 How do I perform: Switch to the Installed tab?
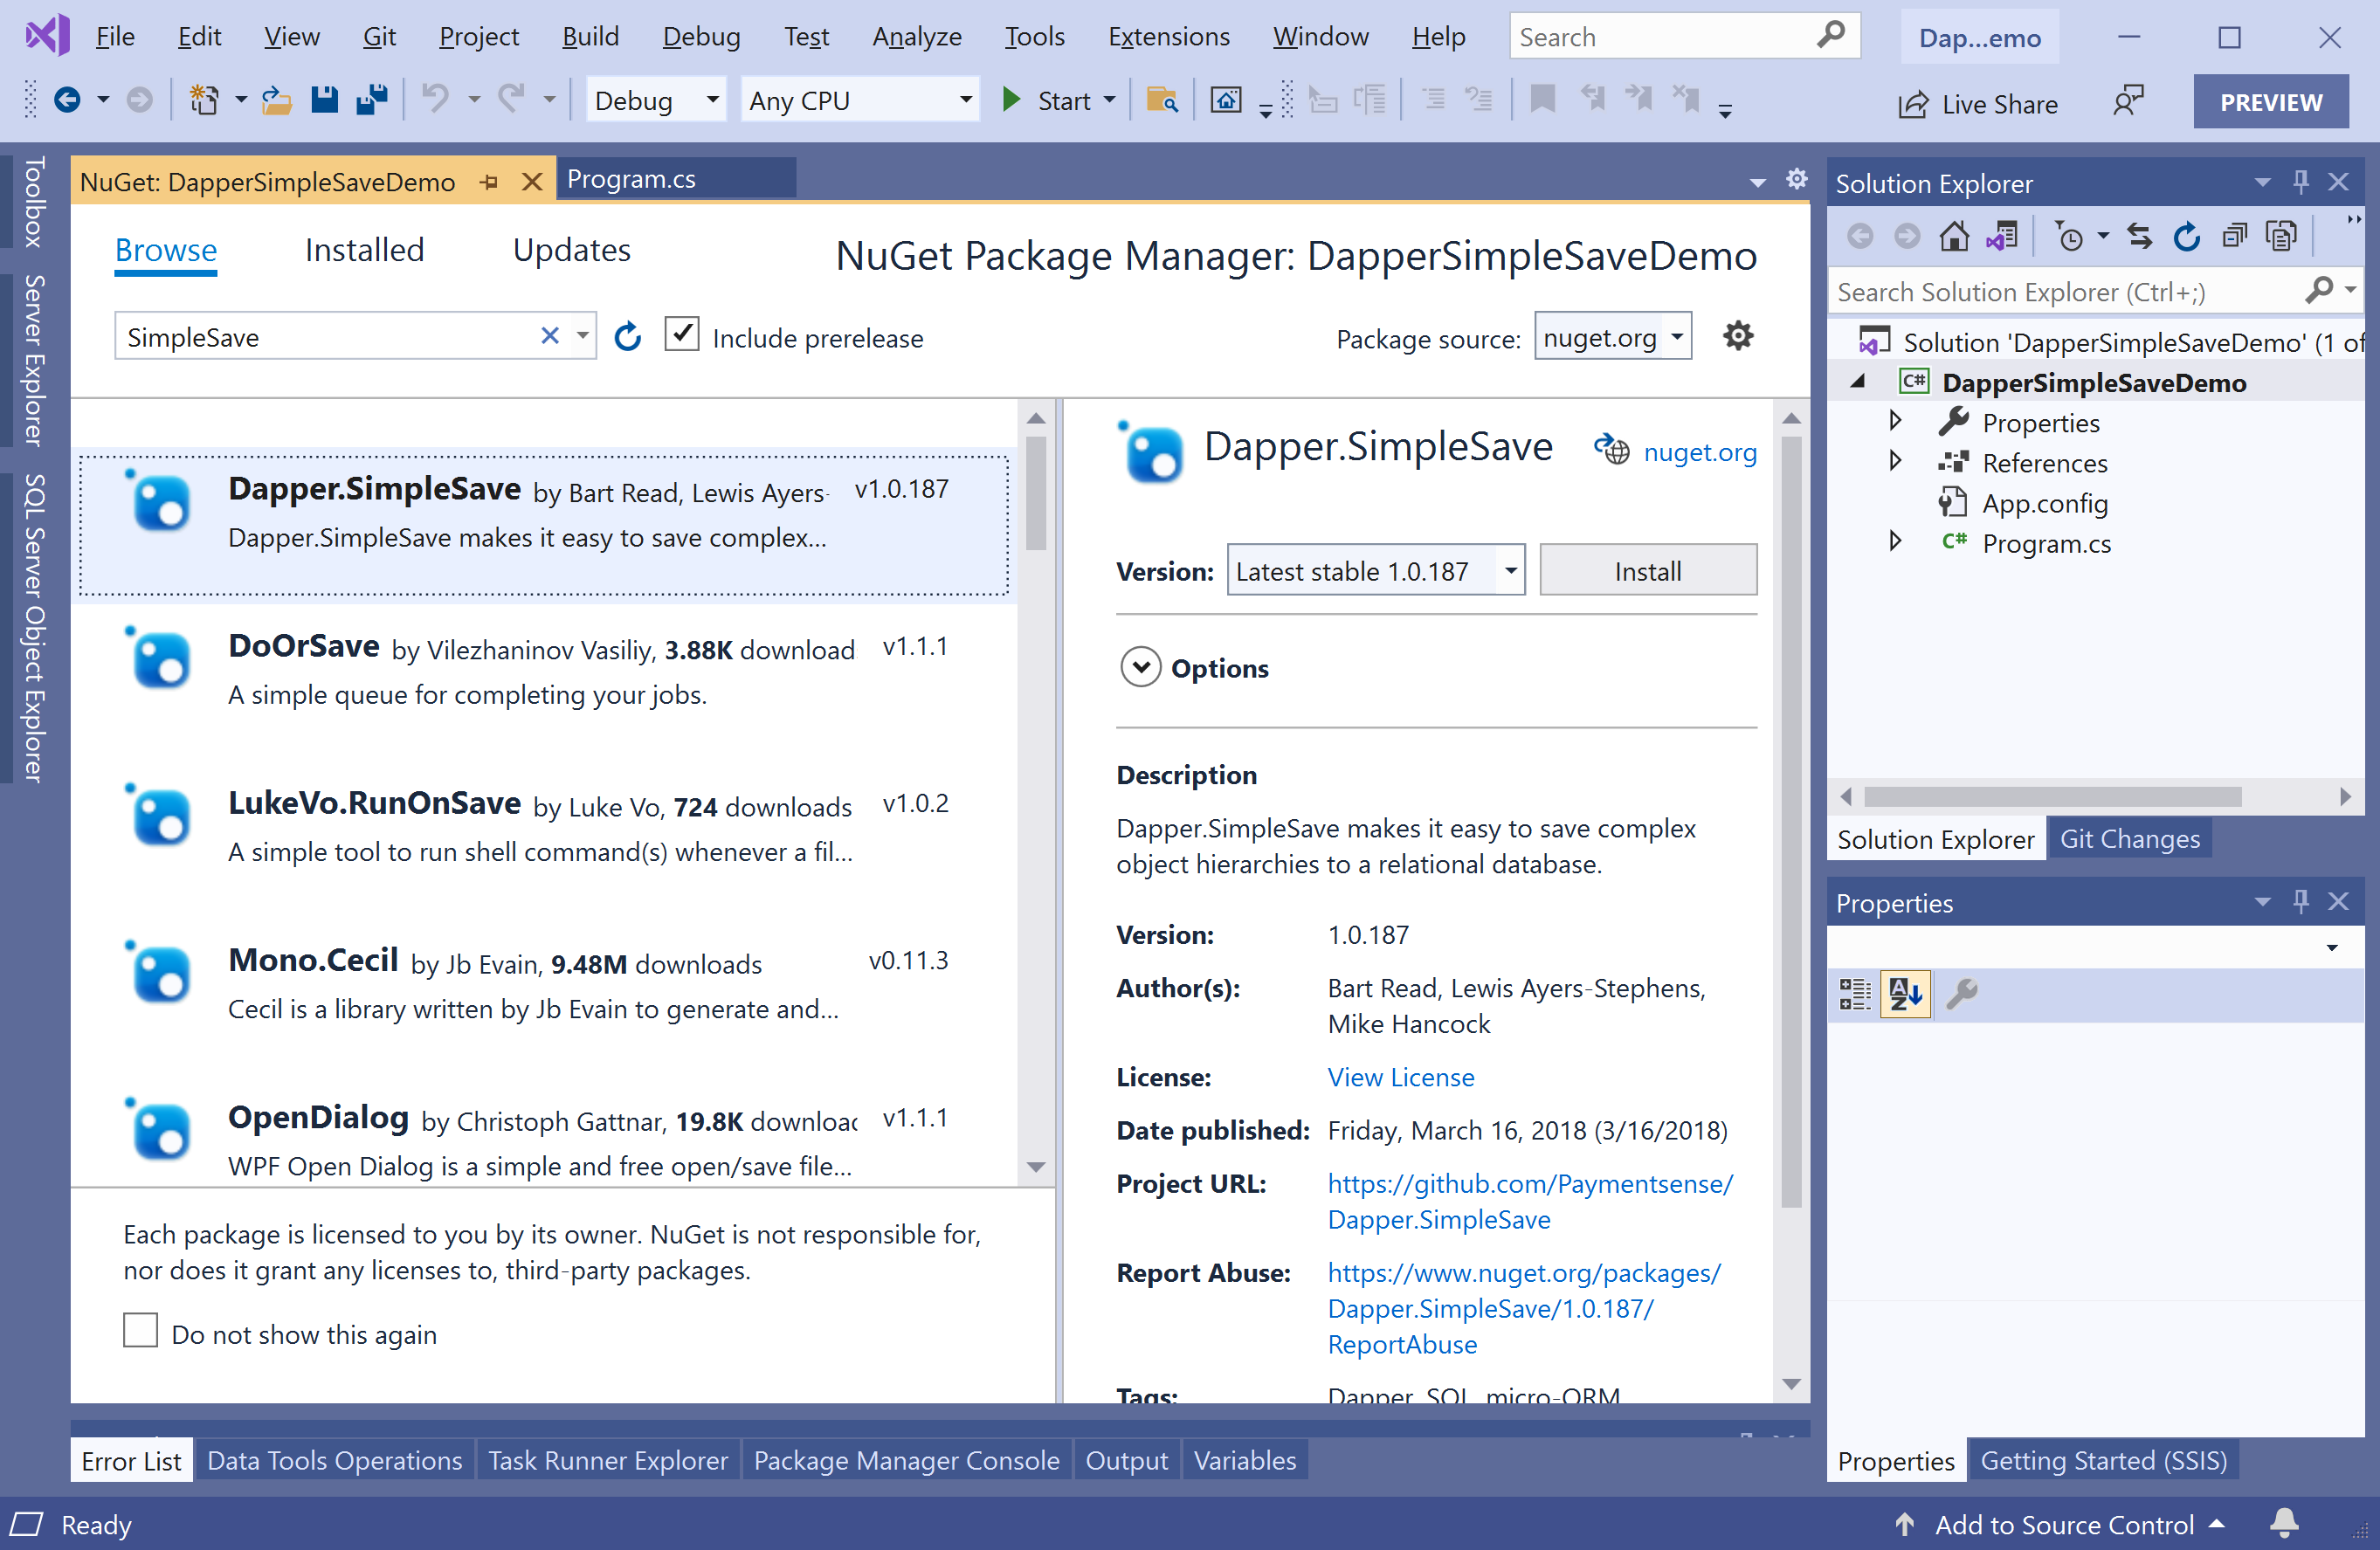[x=364, y=250]
